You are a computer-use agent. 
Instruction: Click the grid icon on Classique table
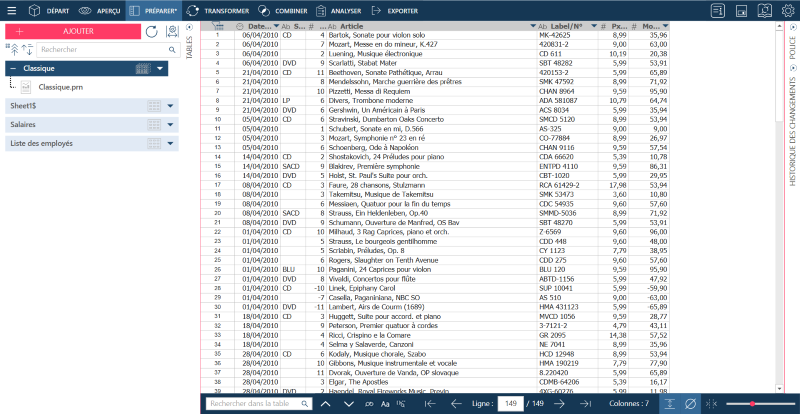tap(143, 68)
